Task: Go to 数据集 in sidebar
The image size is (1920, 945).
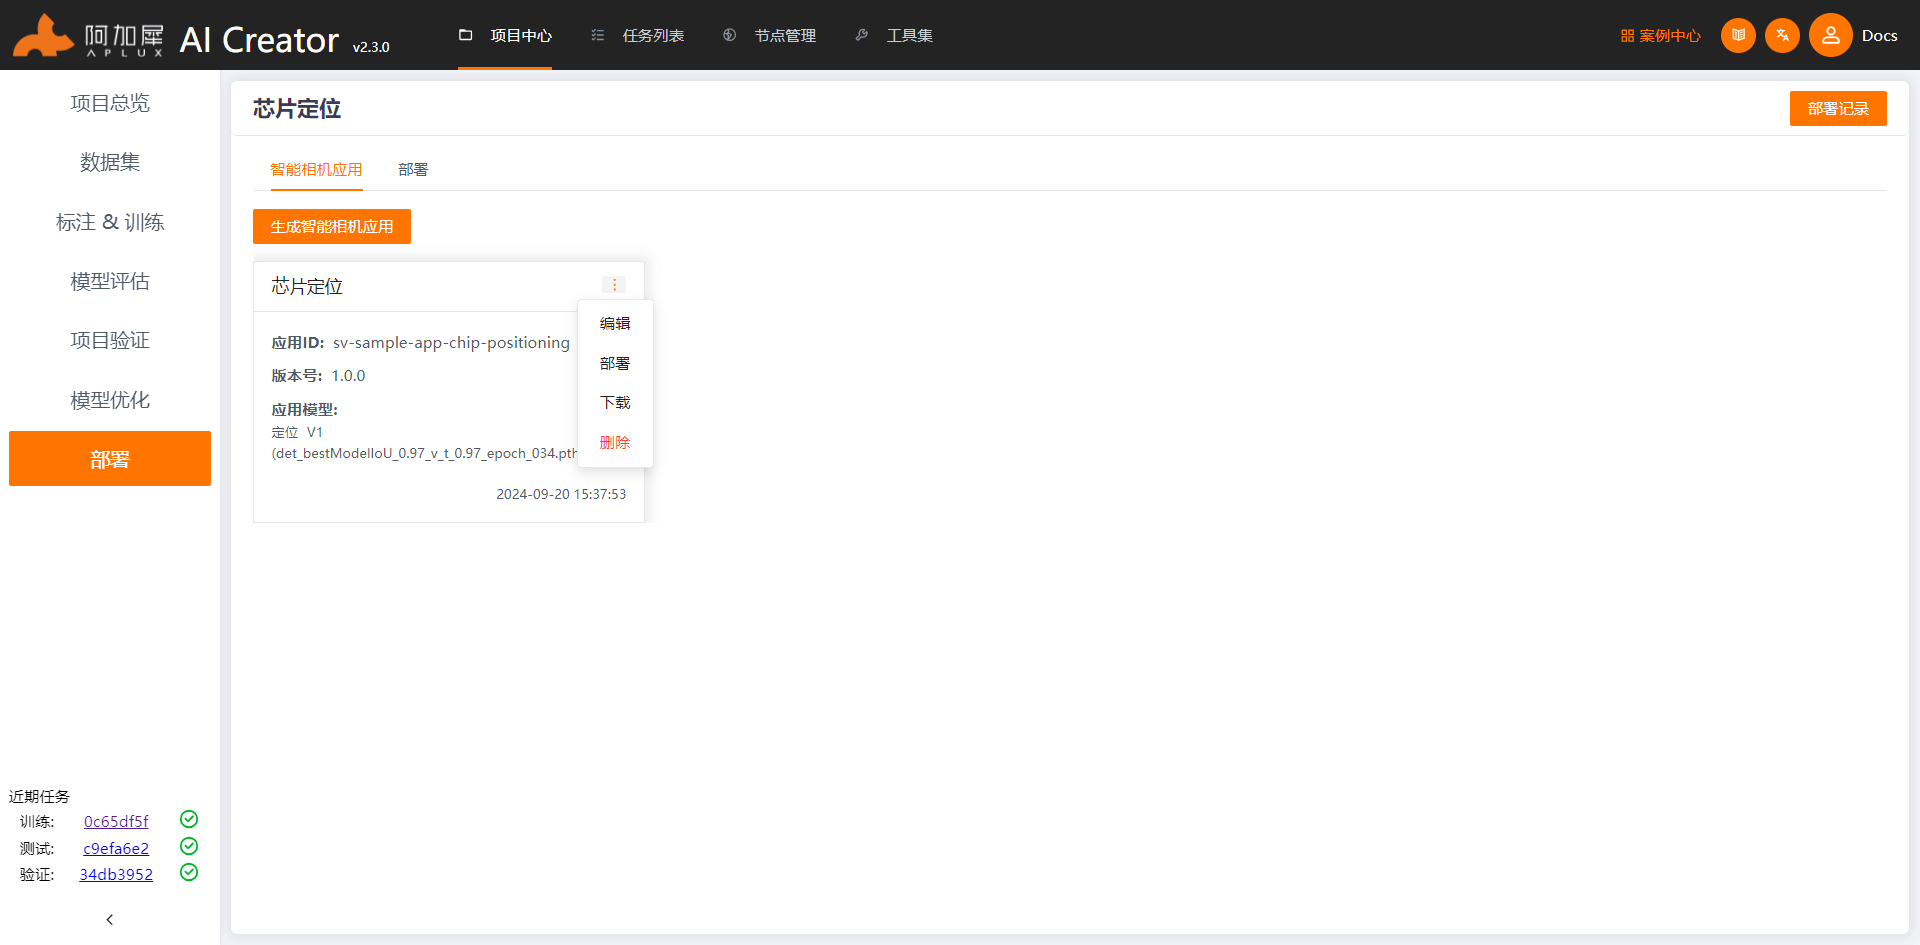Action: (110, 162)
